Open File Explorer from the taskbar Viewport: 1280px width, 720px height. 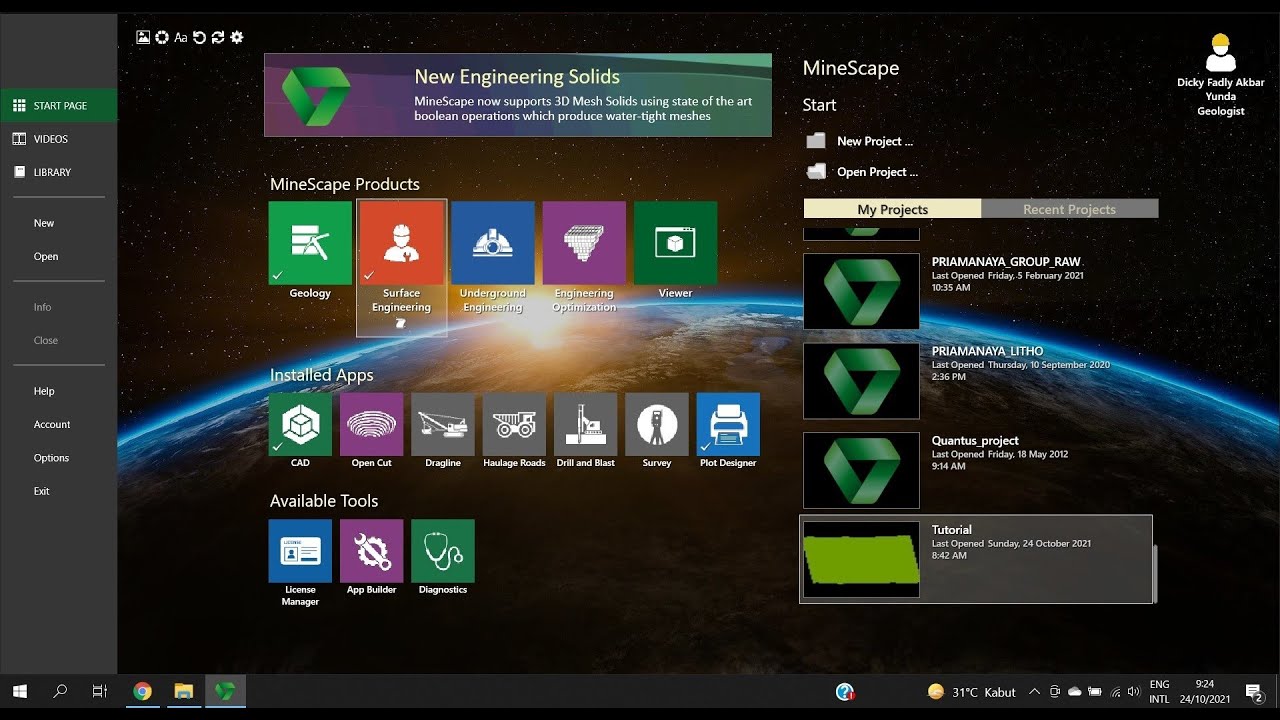coord(183,691)
